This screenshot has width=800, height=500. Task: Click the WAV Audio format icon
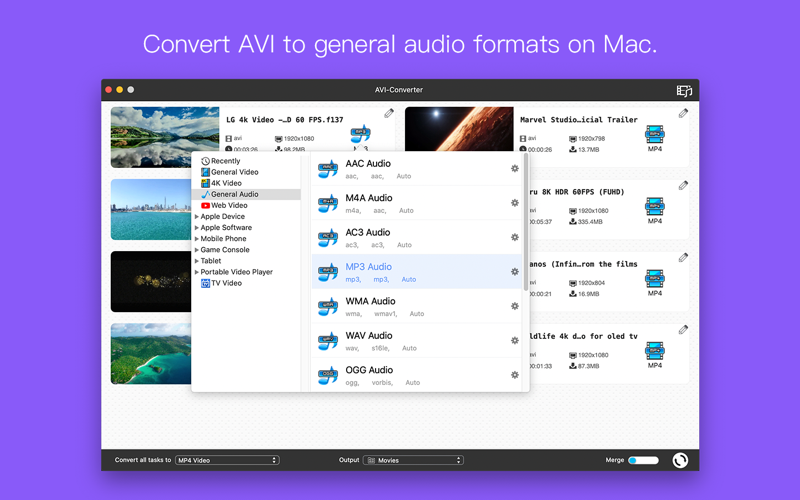328,341
